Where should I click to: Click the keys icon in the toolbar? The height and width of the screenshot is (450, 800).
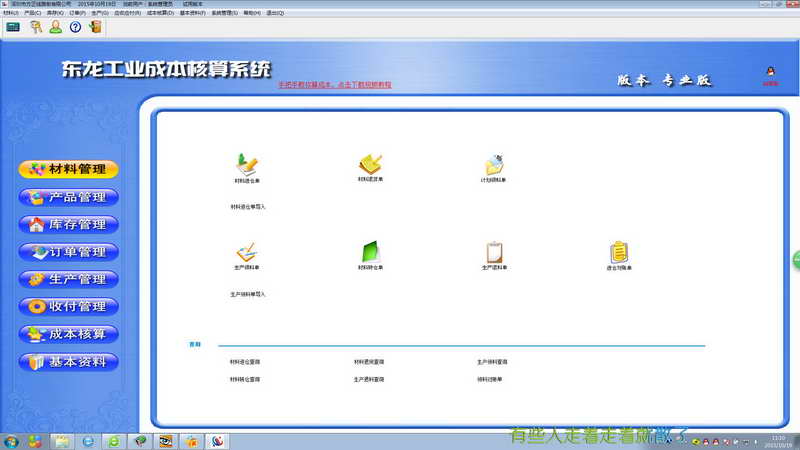pyautogui.click(x=36, y=27)
